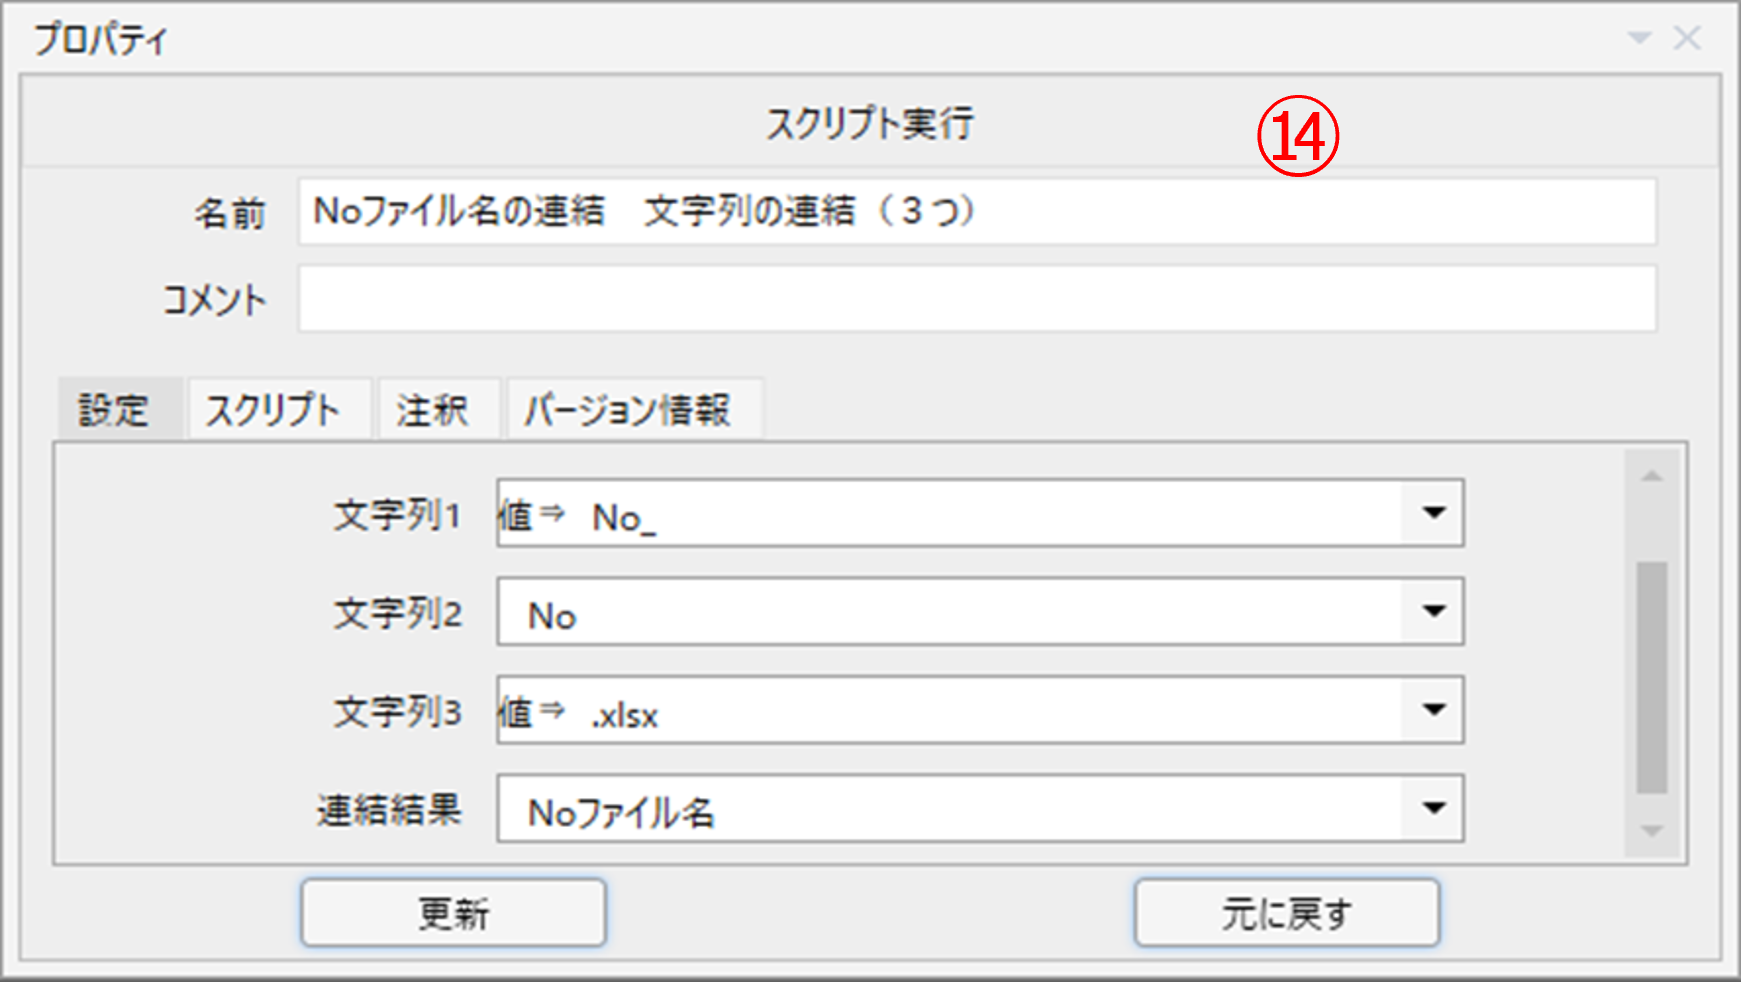This screenshot has width=1741, height=982.
Task: Click the 文字列1 value field containing No_
Action: point(950,514)
